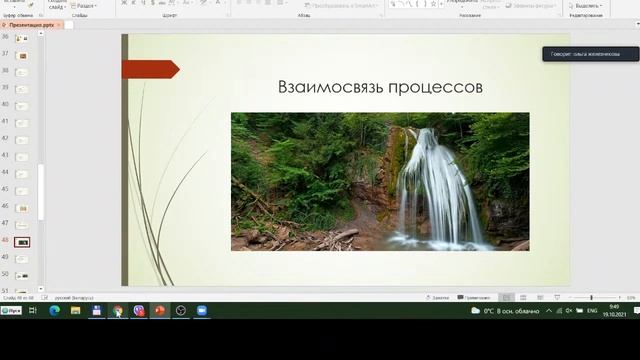
Task: Open the Clipboard group dialog launcher
Action: coord(40,15)
